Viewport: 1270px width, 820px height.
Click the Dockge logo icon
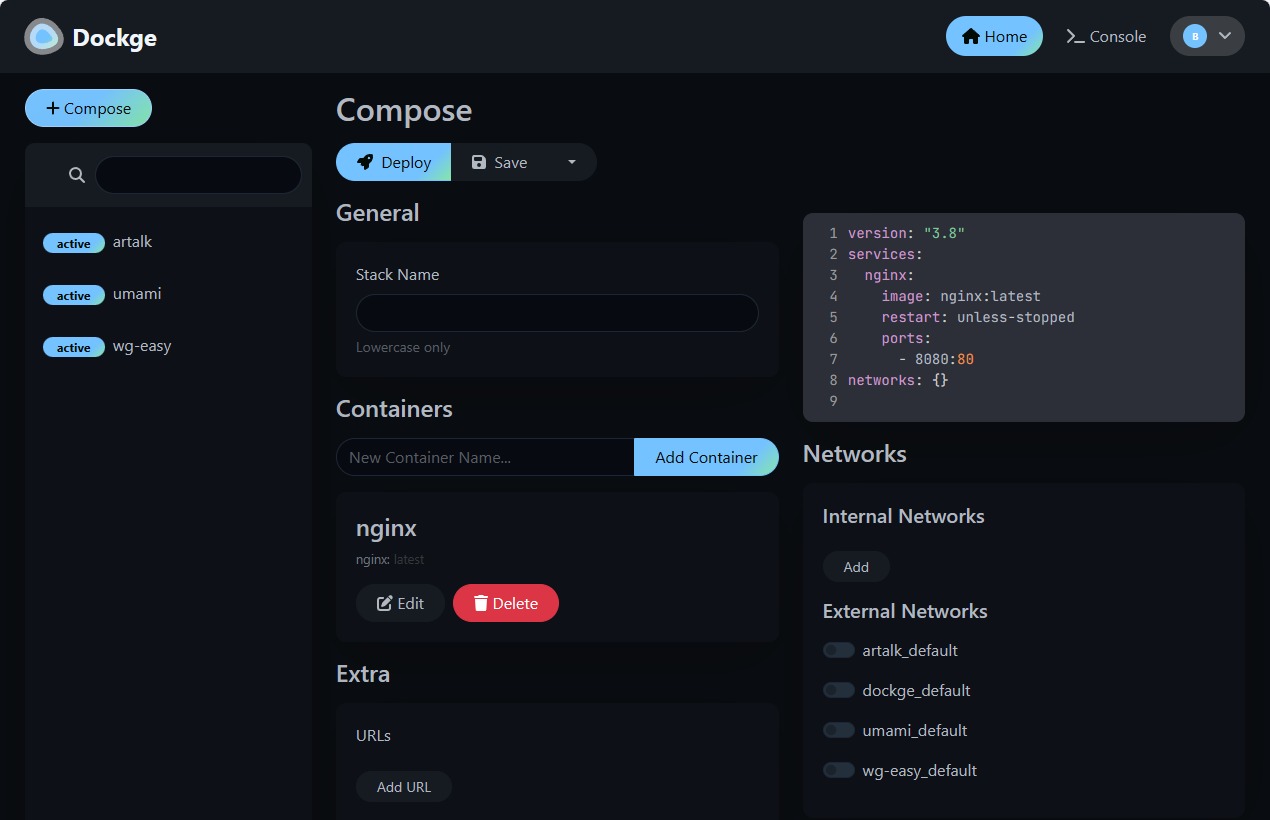point(43,36)
